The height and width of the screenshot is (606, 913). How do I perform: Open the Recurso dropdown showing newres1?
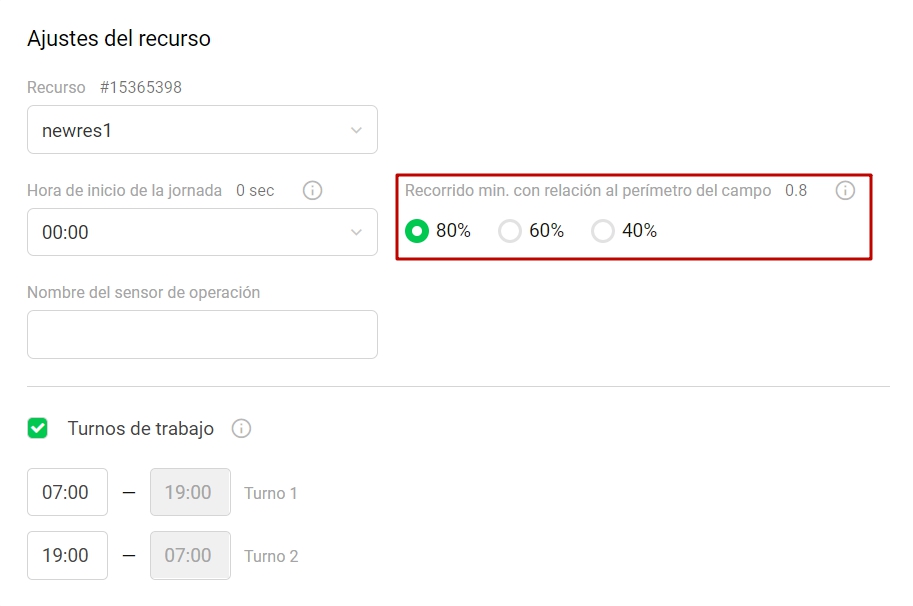click(x=202, y=129)
